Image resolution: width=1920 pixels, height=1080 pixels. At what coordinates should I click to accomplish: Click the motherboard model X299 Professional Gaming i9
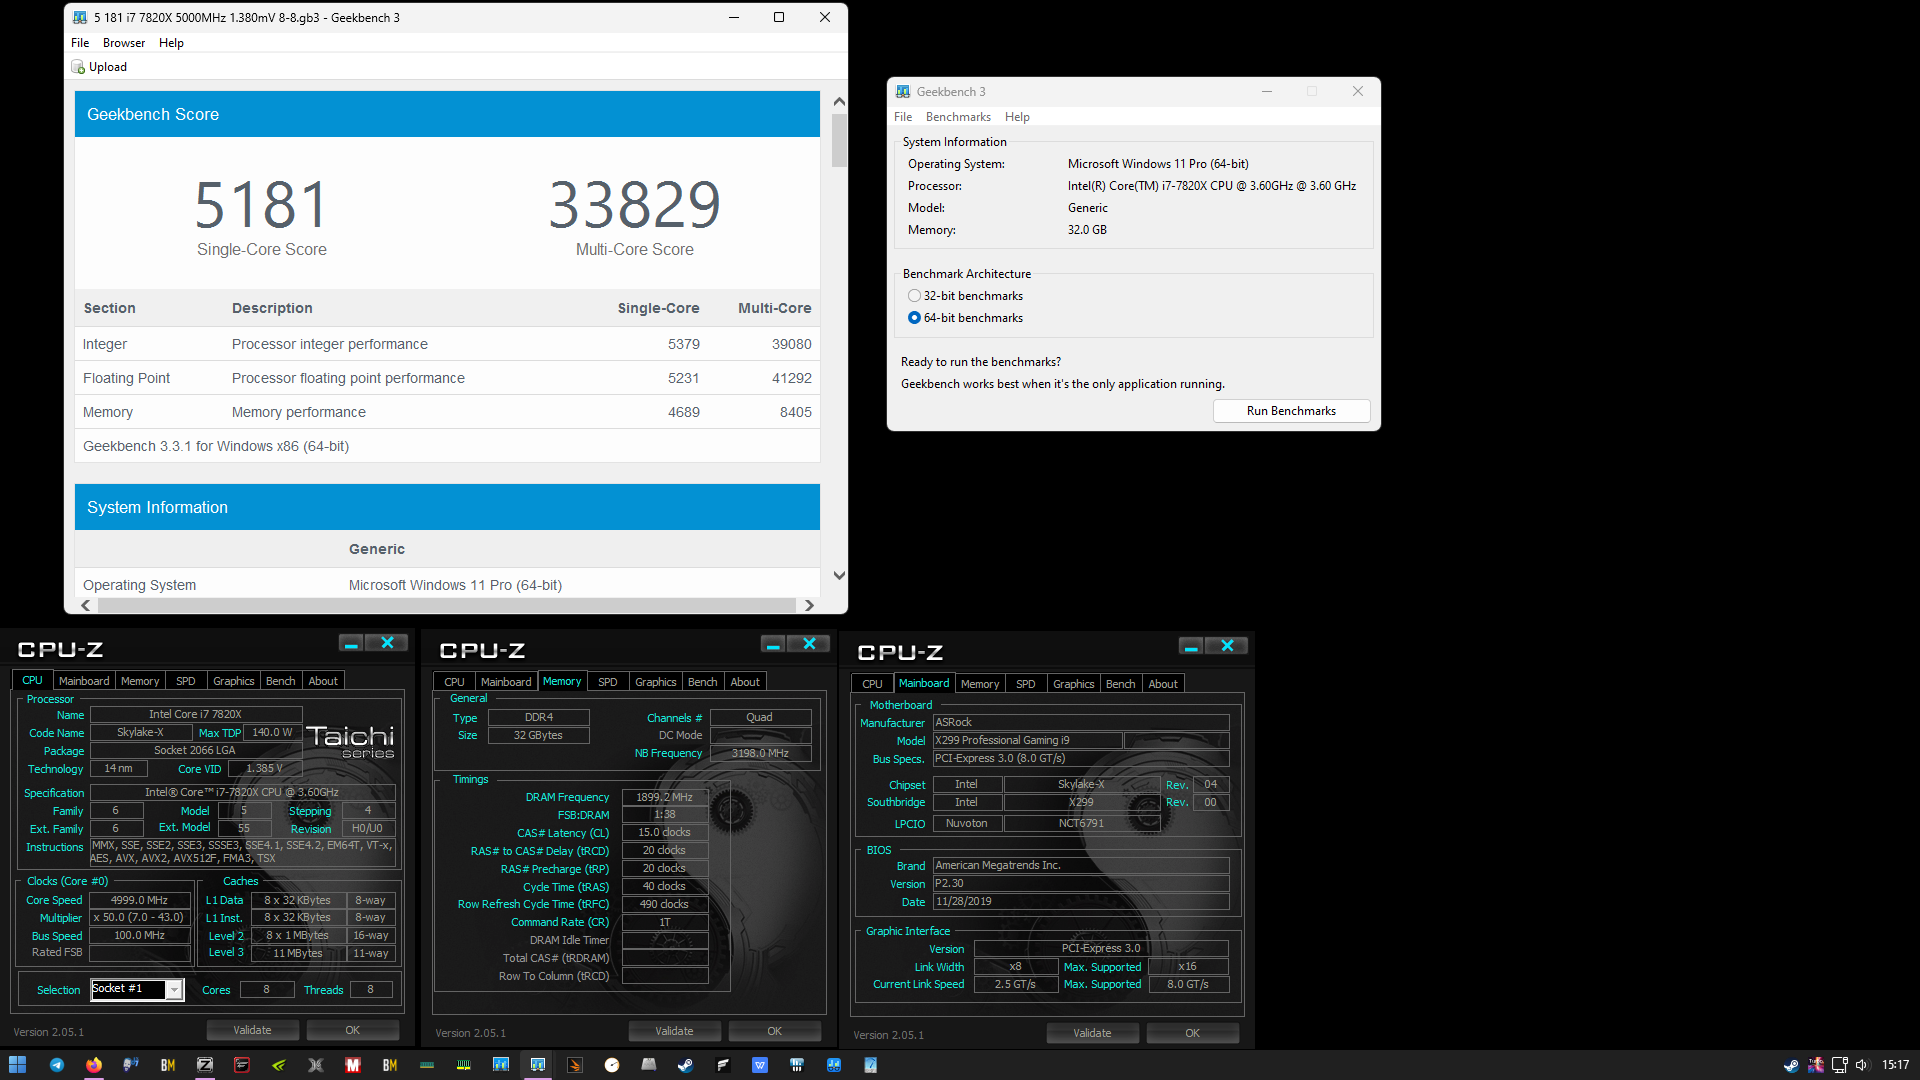[1027, 740]
